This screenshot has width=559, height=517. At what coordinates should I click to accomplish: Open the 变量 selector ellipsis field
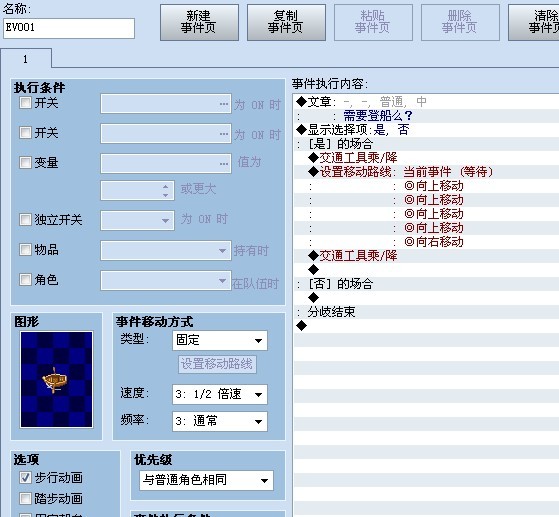click(166, 164)
